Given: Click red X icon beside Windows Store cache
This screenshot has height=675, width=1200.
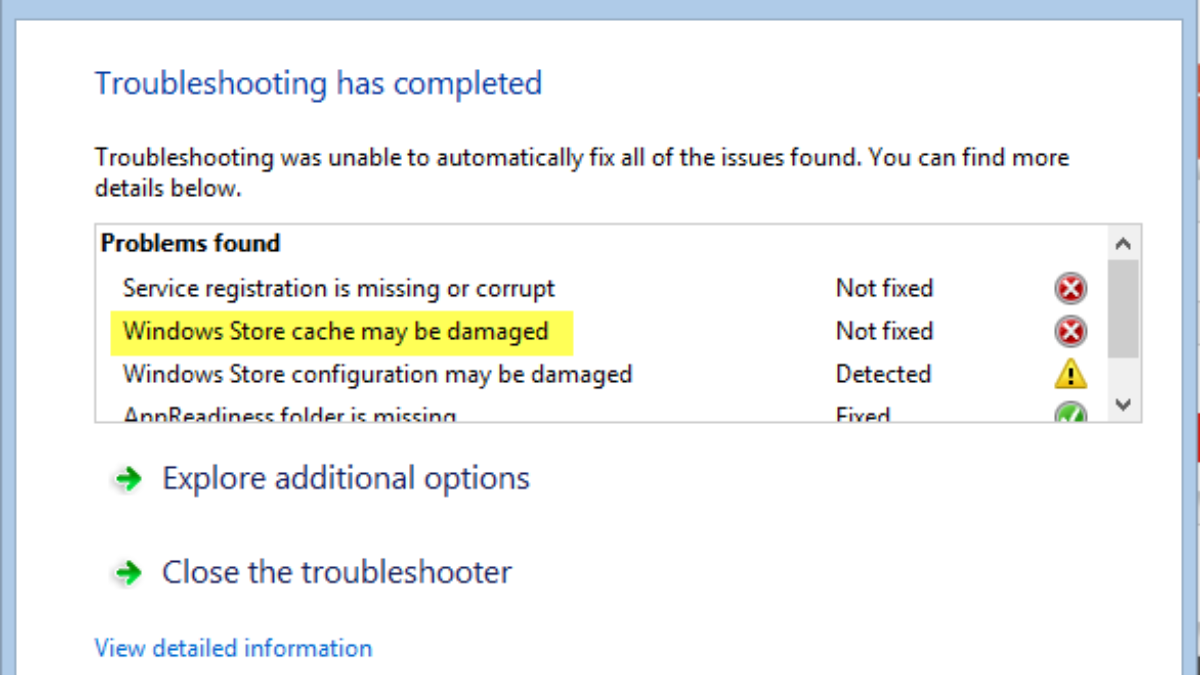Looking at the screenshot, I should [1070, 331].
